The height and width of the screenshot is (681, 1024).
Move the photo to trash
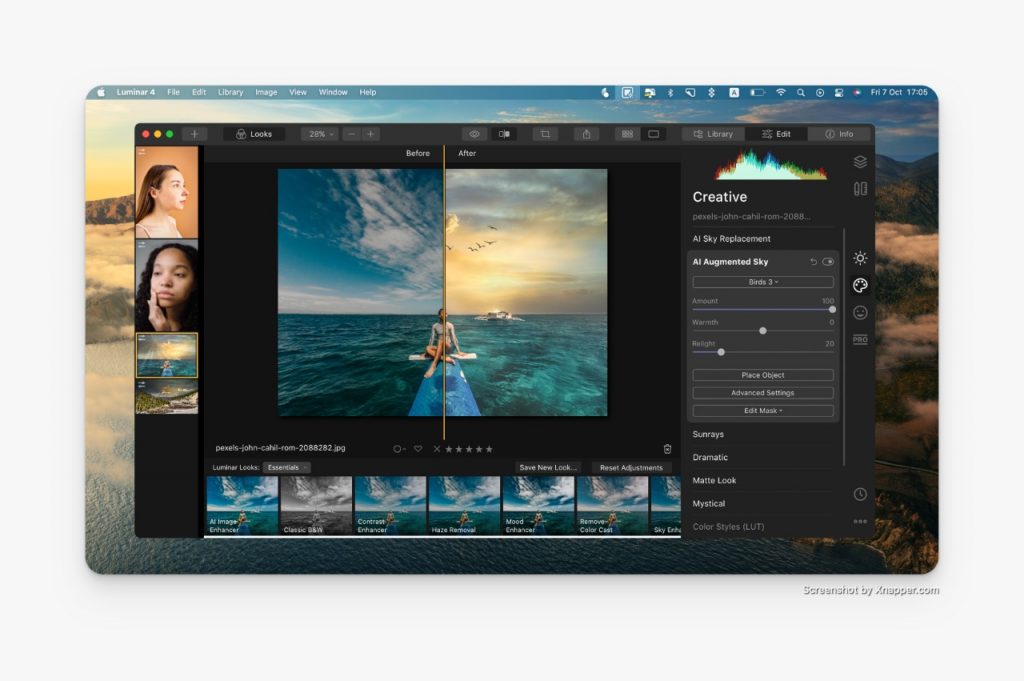[667, 449]
